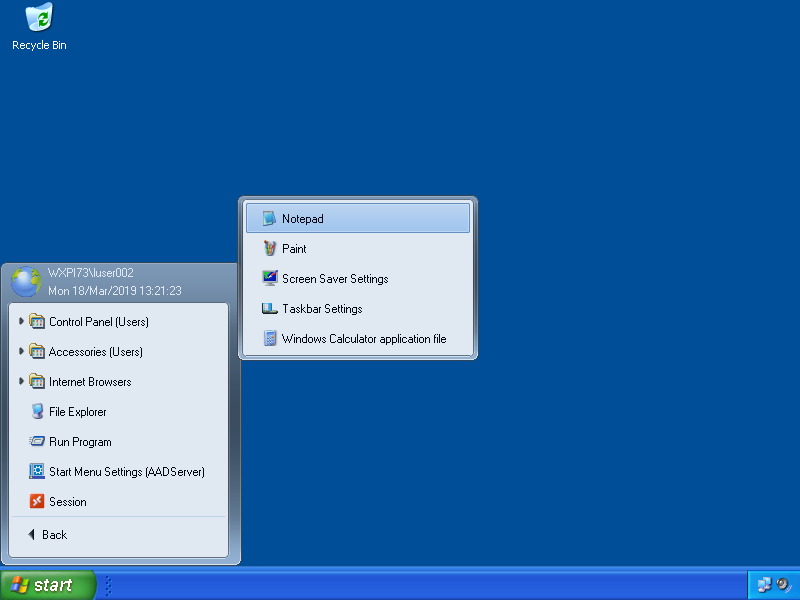The width and height of the screenshot is (800, 600).
Task: Click the green start button
Action: [47, 585]
